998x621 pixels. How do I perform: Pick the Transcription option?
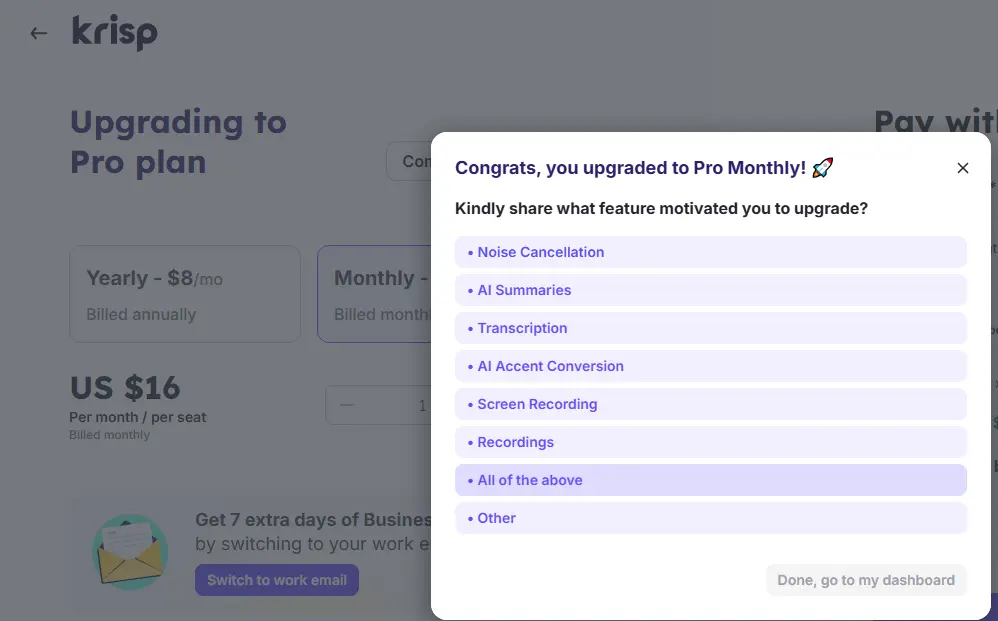[x=710, y=328]
